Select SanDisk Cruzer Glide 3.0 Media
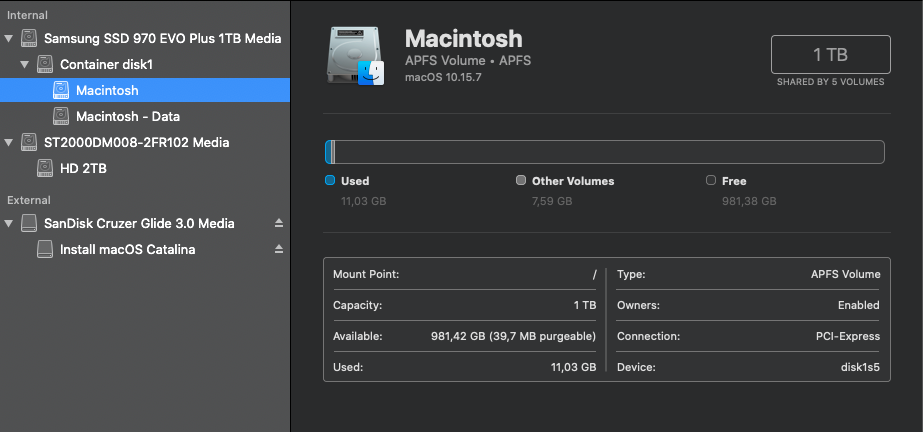 coord(145,223)
